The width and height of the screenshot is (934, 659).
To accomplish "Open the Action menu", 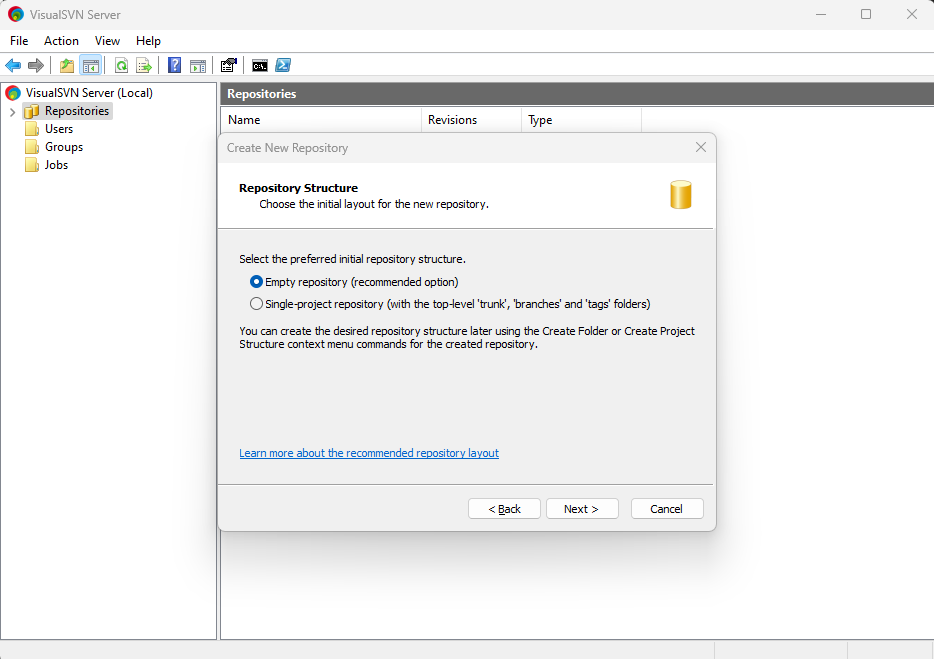I will (x=61, y=41).
